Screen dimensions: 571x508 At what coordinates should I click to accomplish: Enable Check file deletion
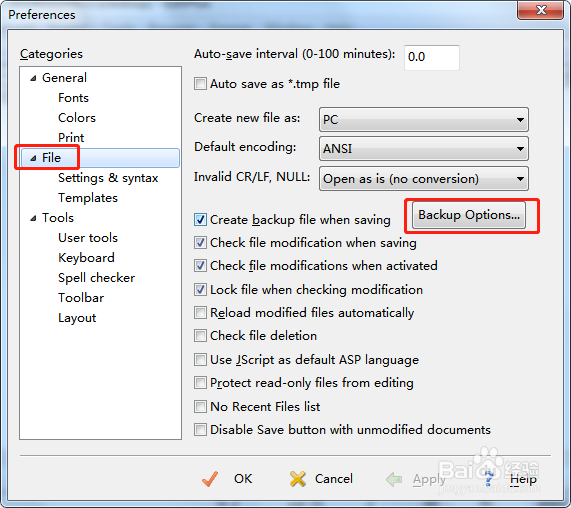pos(200,335)
